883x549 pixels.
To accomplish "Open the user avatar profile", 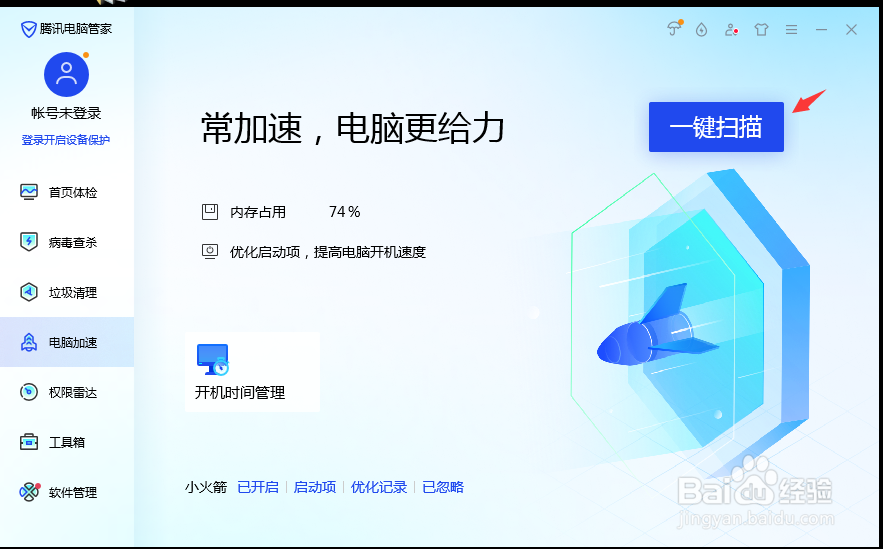I will pos(66,74).
